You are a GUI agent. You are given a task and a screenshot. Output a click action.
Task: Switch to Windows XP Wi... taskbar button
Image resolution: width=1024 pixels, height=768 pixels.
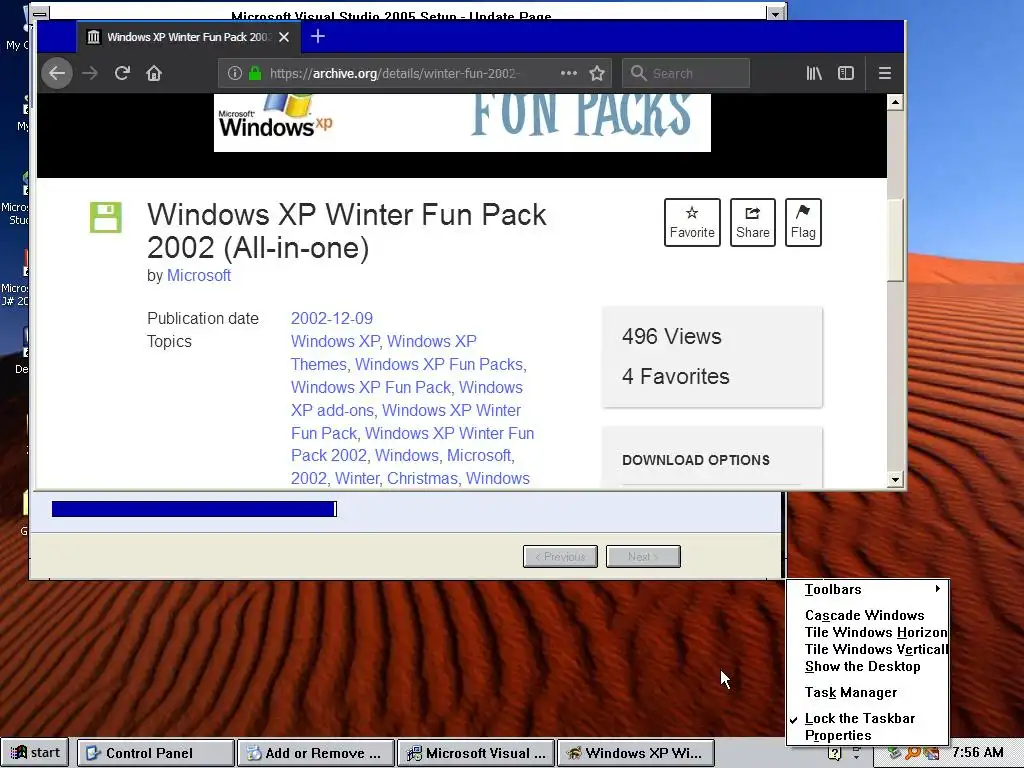click(x=636, y=753)
